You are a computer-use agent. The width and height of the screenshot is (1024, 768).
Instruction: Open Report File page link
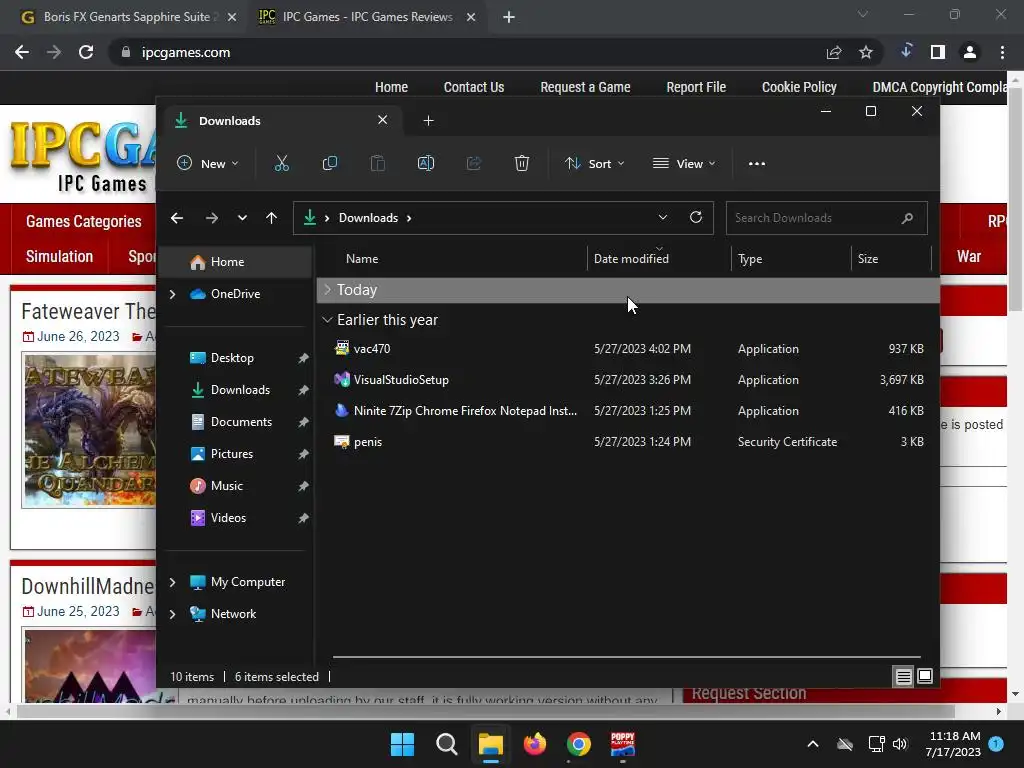pyautogui.click(x=696, y=87)
